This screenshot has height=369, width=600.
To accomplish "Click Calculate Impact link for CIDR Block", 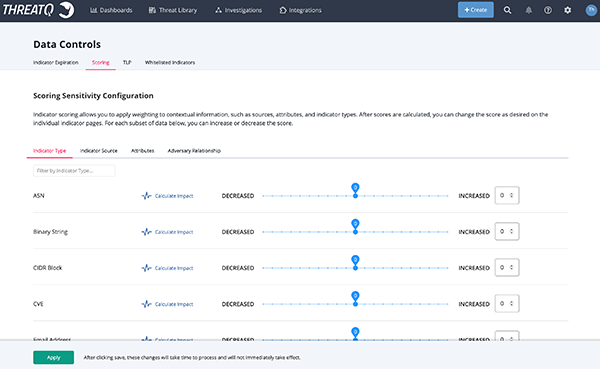I will [174, 268].
